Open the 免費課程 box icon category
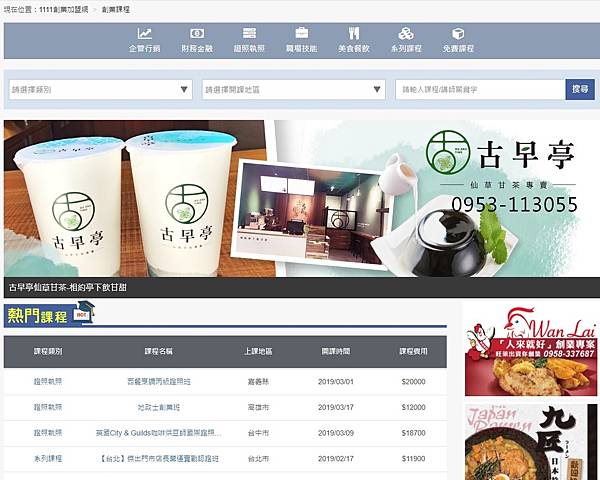The width and height of the screenshot is (600, 480). 458,40
